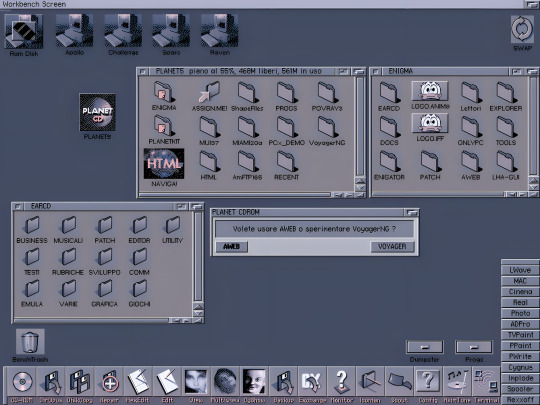Launch DirOpus from the dock

pos(51,382)
